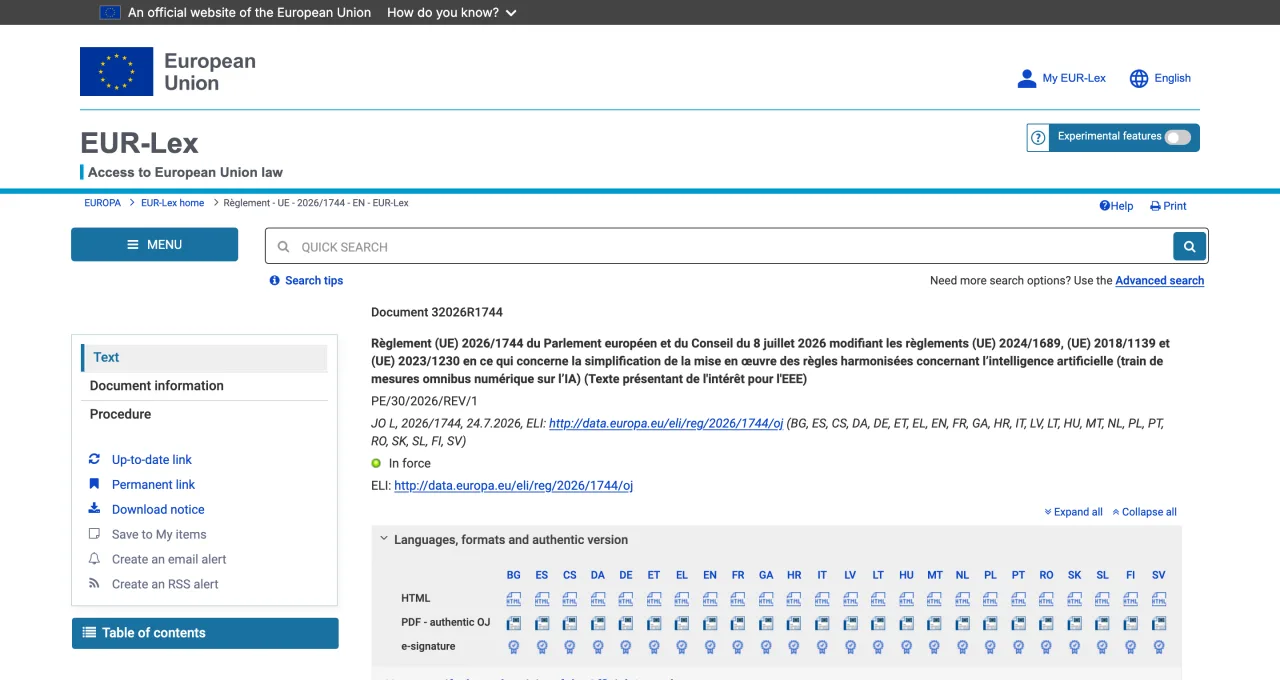Expand all document sections
Screen dimensions: 1280x680
(1073, 512)
